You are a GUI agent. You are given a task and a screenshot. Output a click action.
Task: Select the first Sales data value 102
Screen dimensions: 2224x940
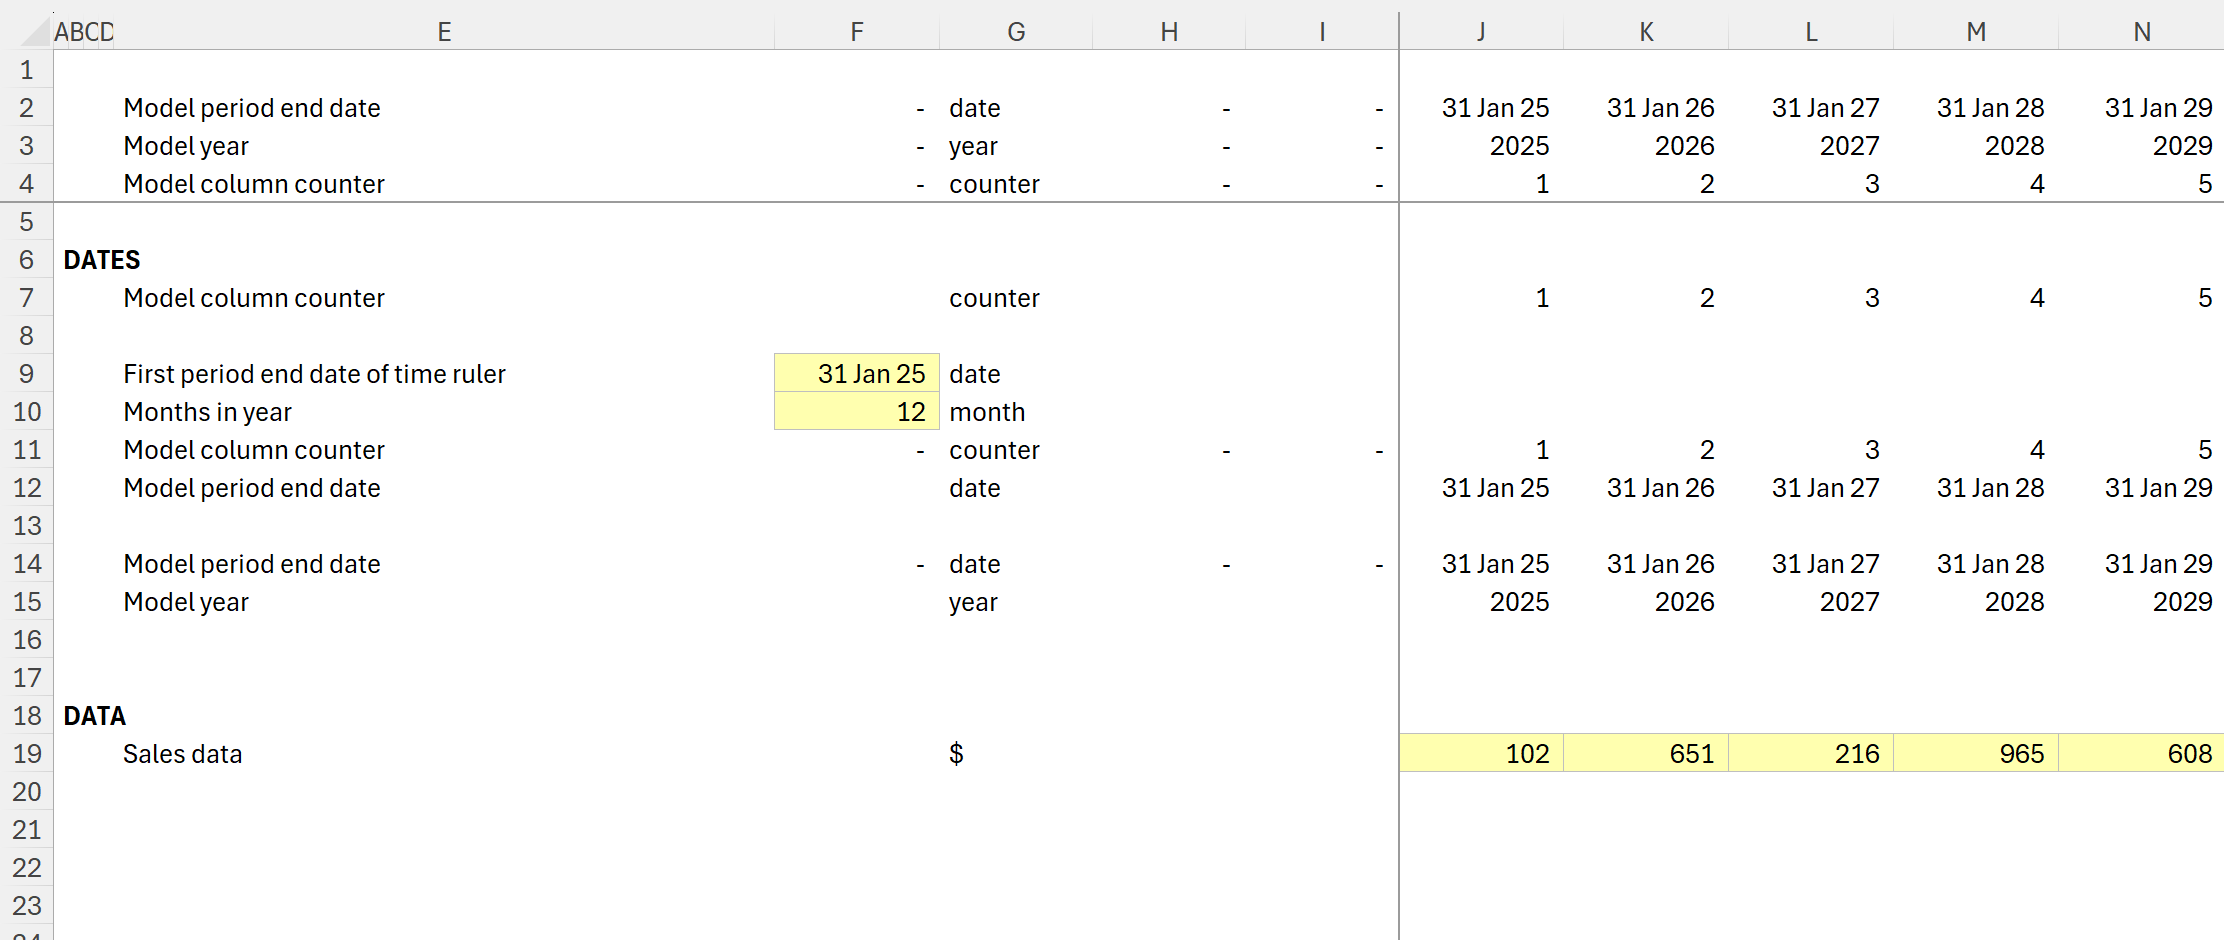click(1481, 753)
